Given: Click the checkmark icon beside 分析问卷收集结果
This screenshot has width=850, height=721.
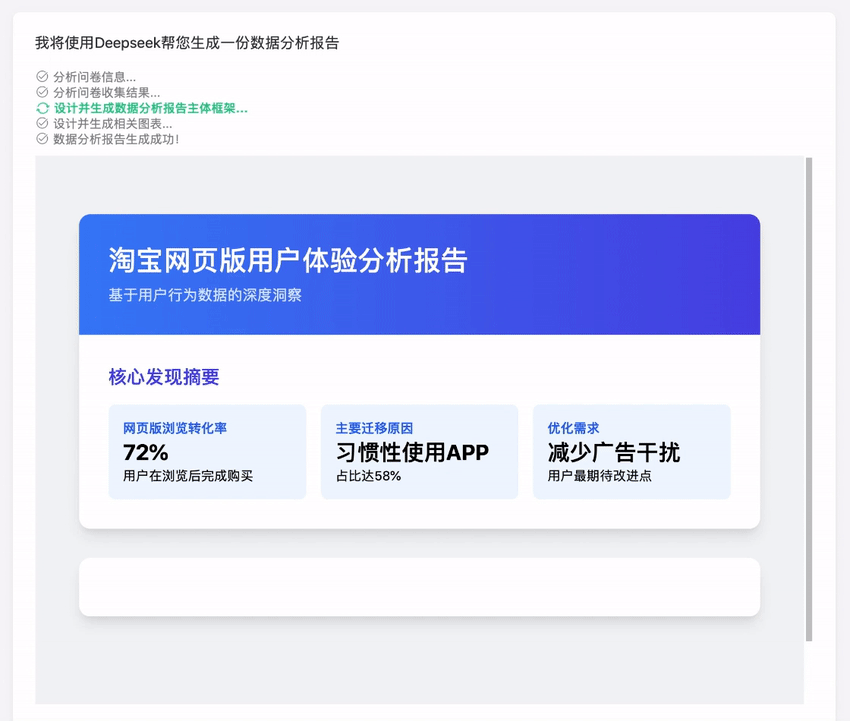Looking at the screenshot, I should tap(42, 92).
